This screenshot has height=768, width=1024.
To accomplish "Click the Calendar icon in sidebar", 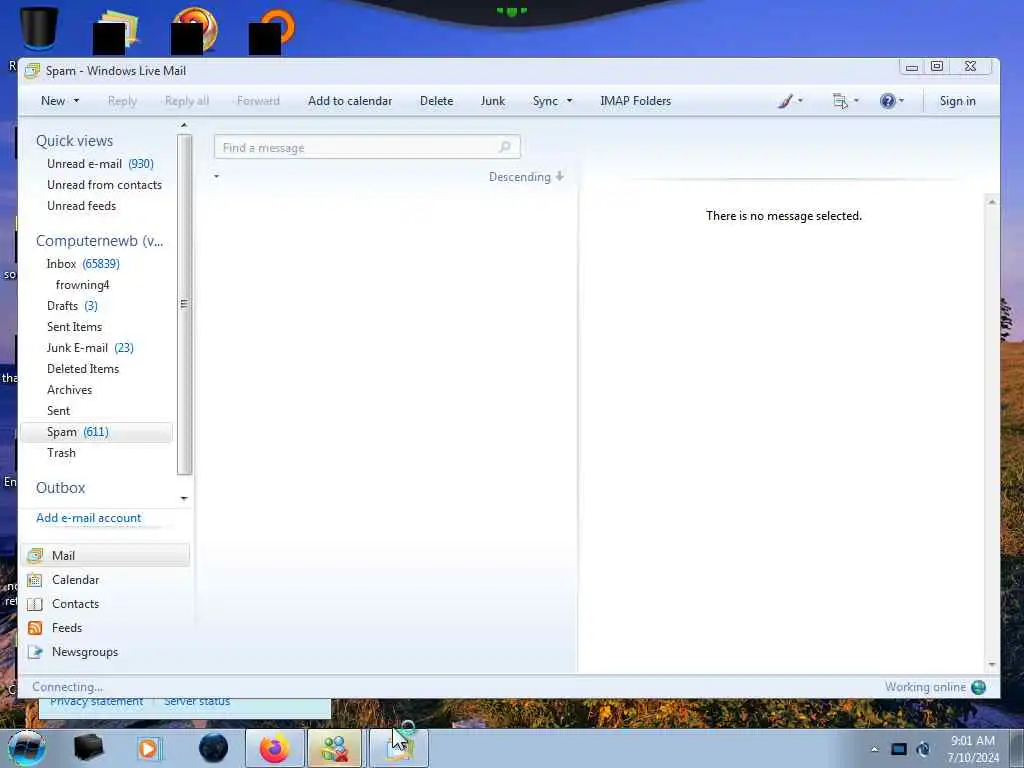I will click(35, 580).
